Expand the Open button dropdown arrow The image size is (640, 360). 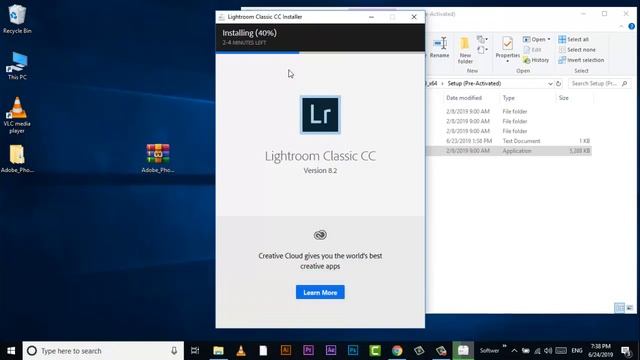pyautogui.click(x=549, y=39)
